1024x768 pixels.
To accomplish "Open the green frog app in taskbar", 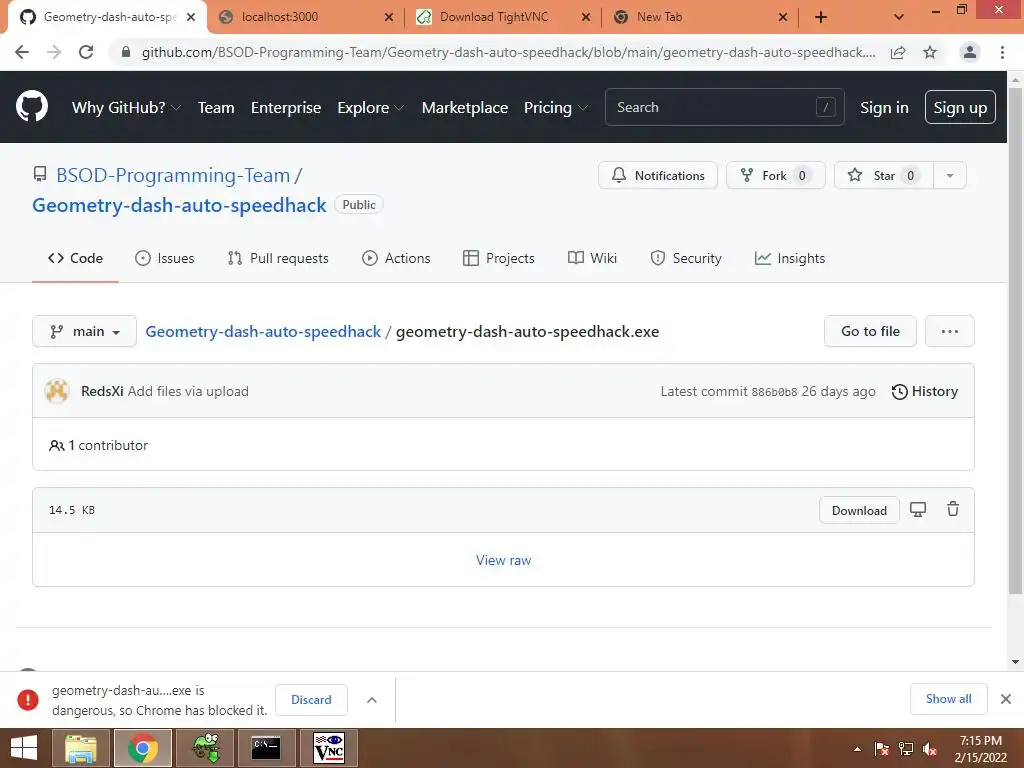I will [x=205, y=748].
